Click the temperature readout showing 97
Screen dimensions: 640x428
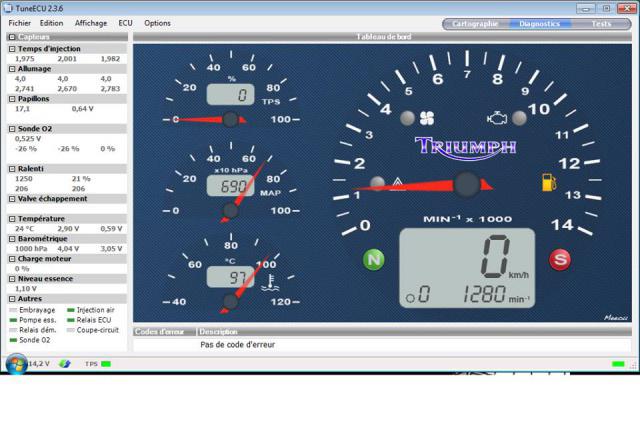click(231, 277)
